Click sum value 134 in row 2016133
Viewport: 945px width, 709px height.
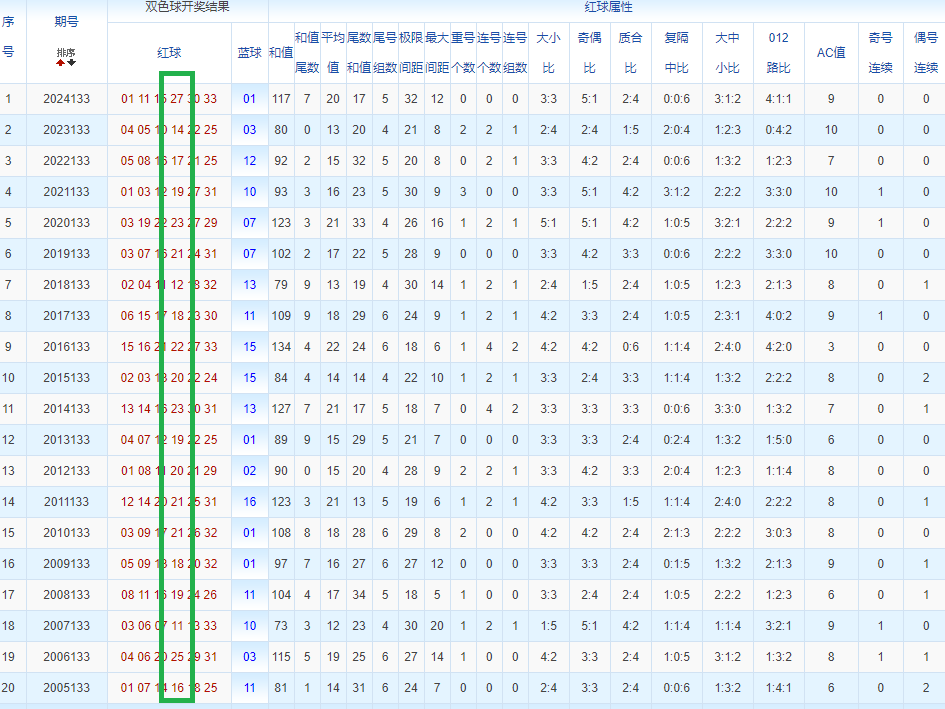[x=281, y=347]
